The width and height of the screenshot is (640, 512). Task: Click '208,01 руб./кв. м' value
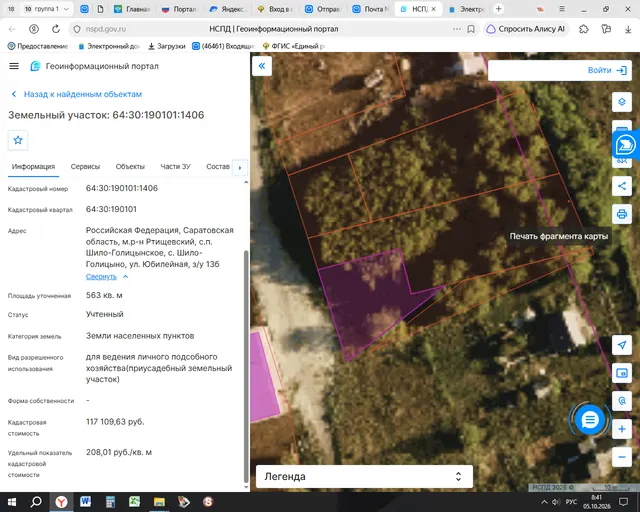119,452
